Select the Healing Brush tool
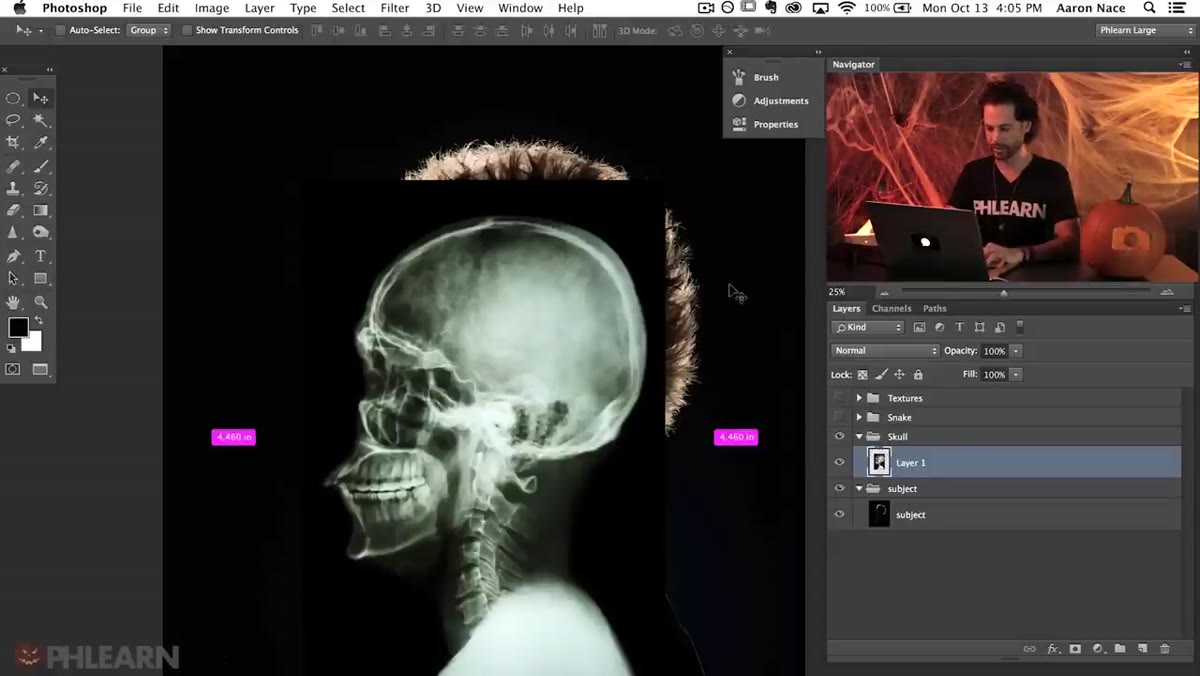The image size is (1200, 676). point(14,166)
